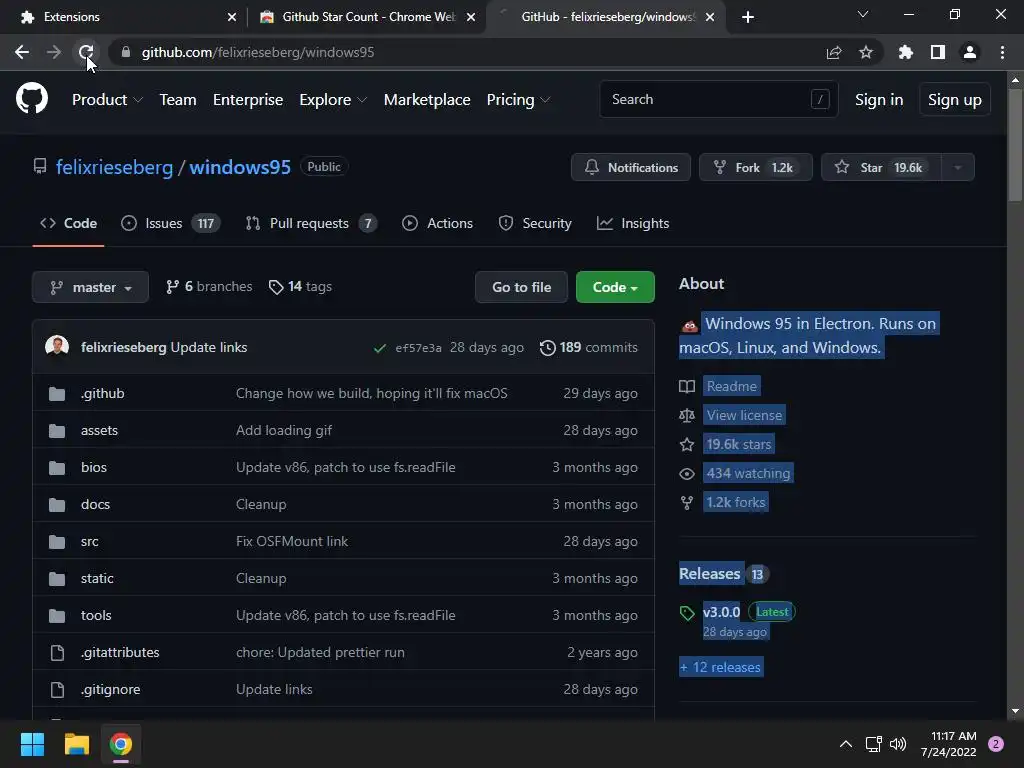The image size is (1024, 768).
Task: Open v3.0.0 latest release
Action: [x=721, y=613]
